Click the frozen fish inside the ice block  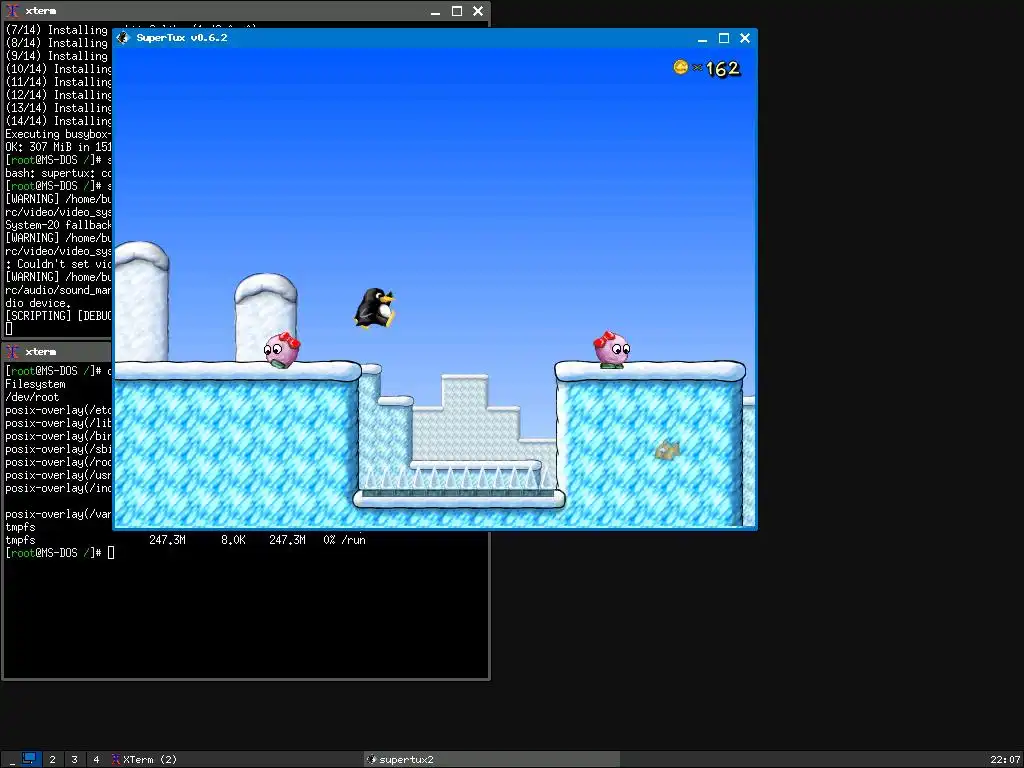[668, 449]
